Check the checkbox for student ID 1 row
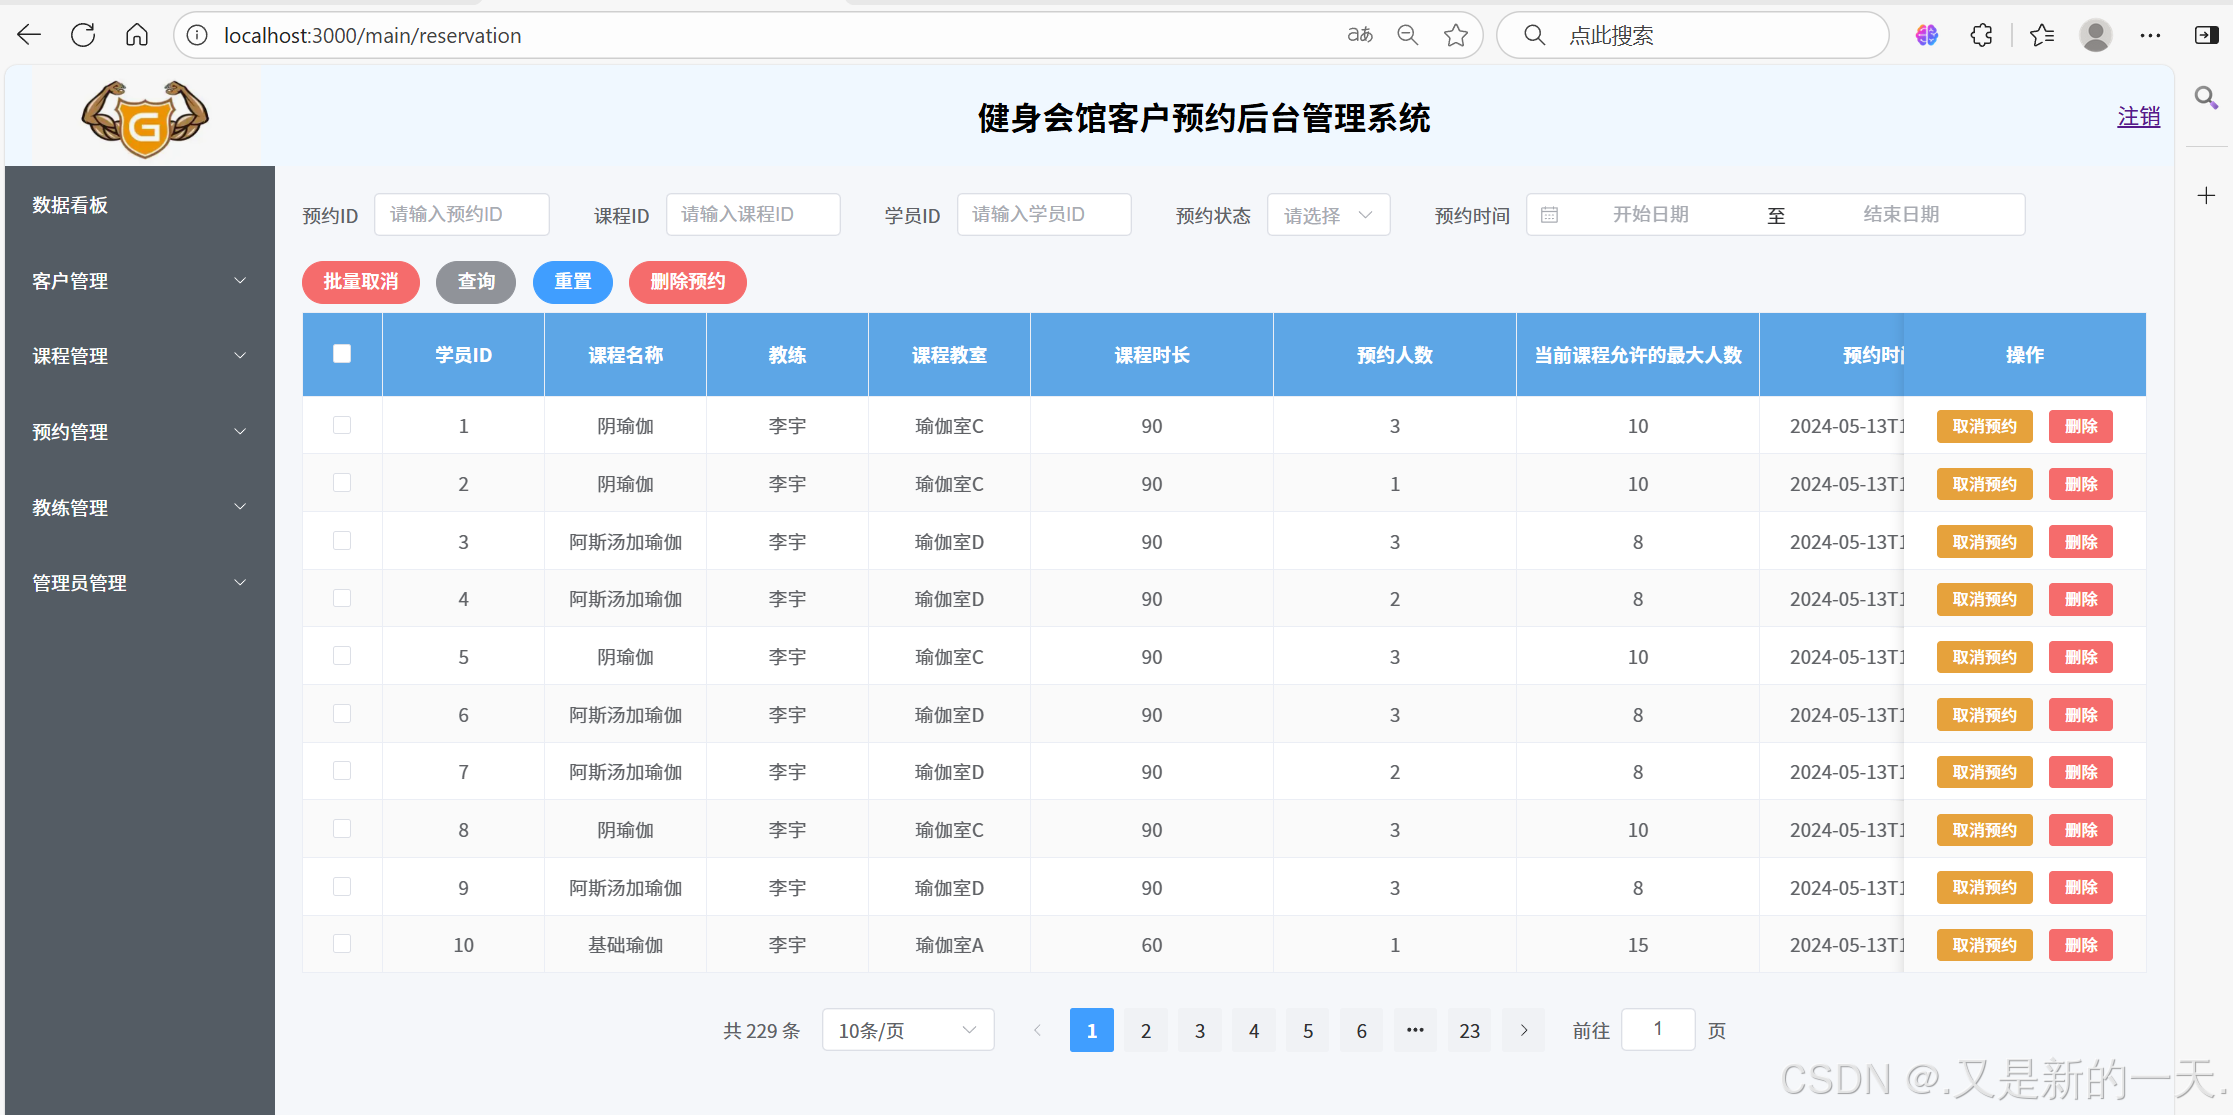Viewport: 2233px width, 1115px height. (x=342, y=425)
